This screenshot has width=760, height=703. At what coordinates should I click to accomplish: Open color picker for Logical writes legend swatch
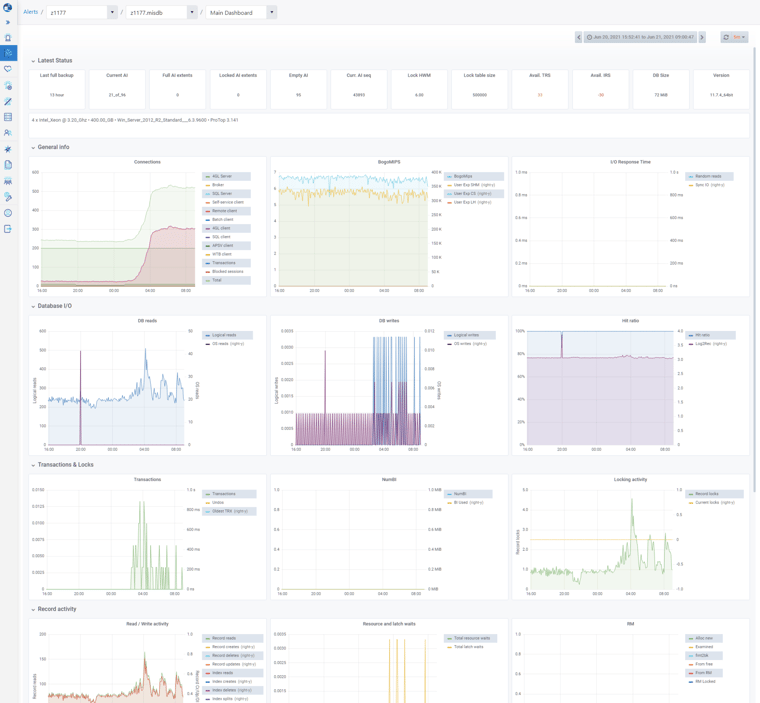pyautogui.click(x=449, y=335)
